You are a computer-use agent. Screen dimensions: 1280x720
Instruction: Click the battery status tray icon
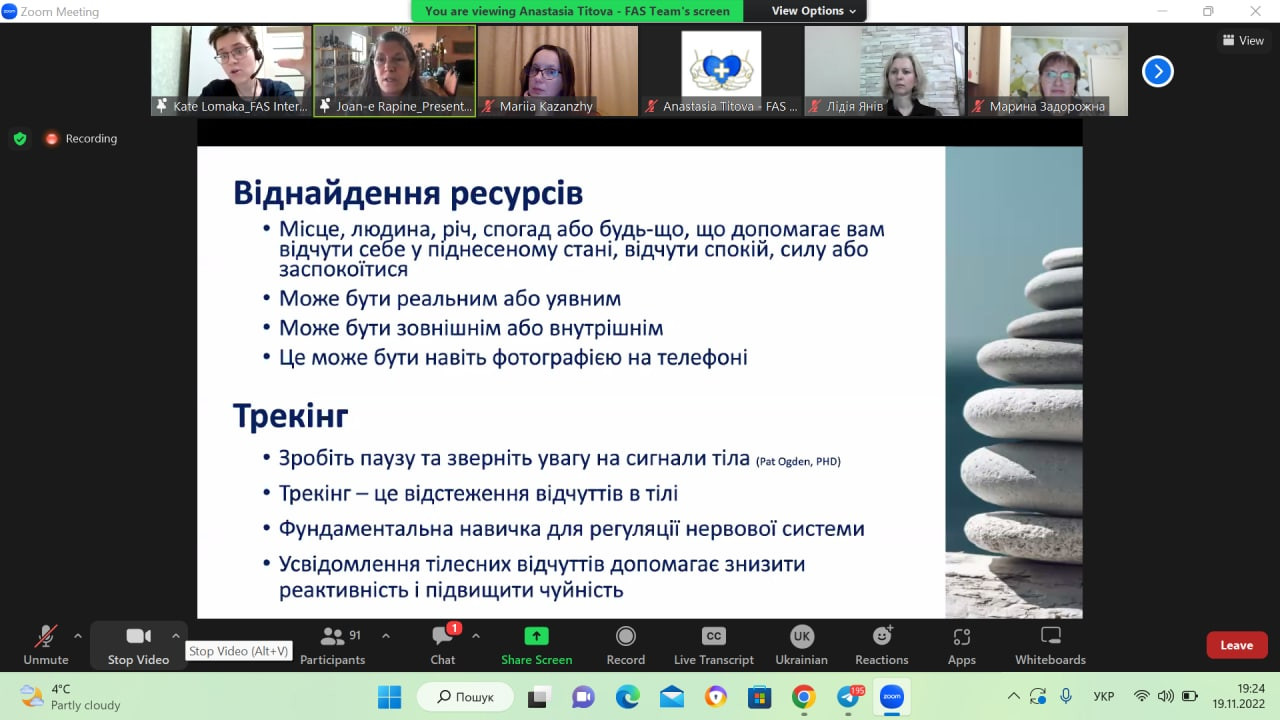click(1190, 696)
